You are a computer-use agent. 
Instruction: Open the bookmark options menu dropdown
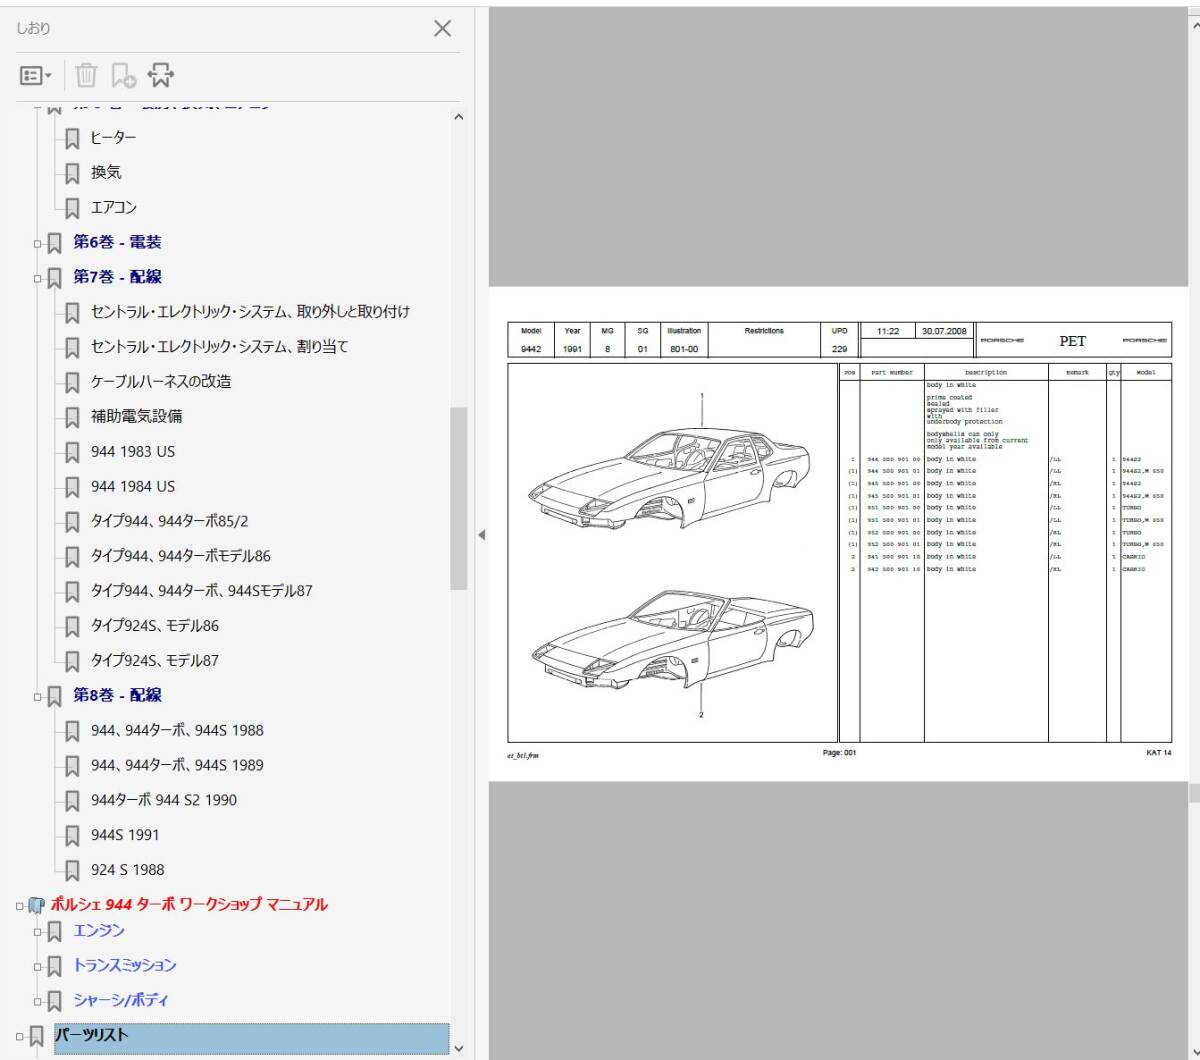[x=37, y=76]
